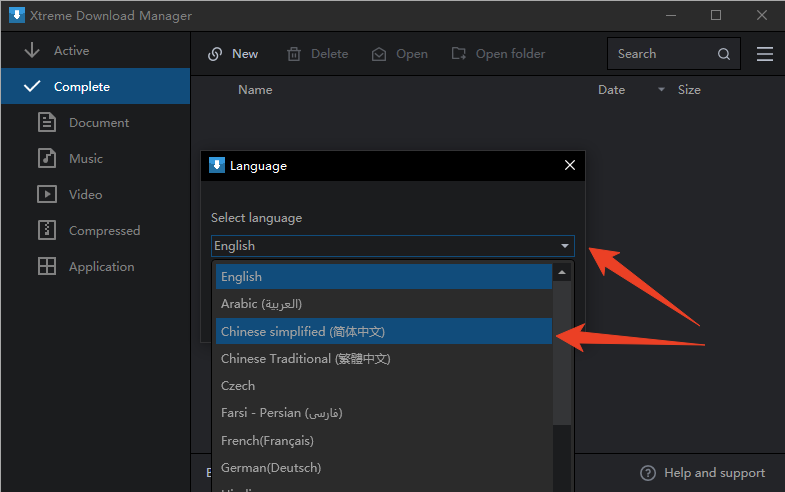Image resolution: width=785 pixels, height=492 pixels.
Task: Switch to the Active downloads tab
Action: 70,51
